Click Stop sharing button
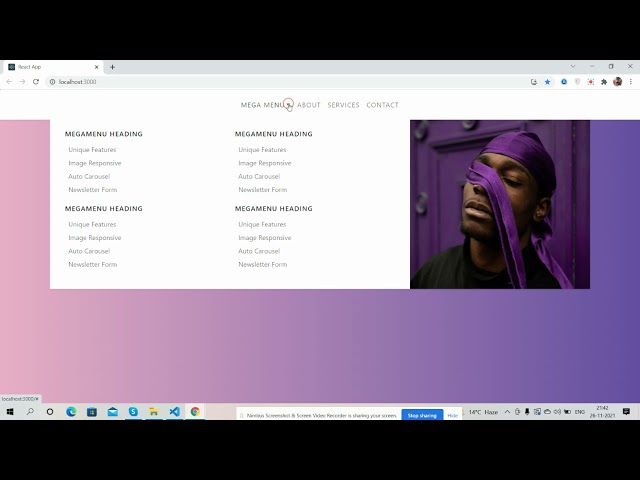This screenshot has width=640, height=480. [x=422, y=415]
